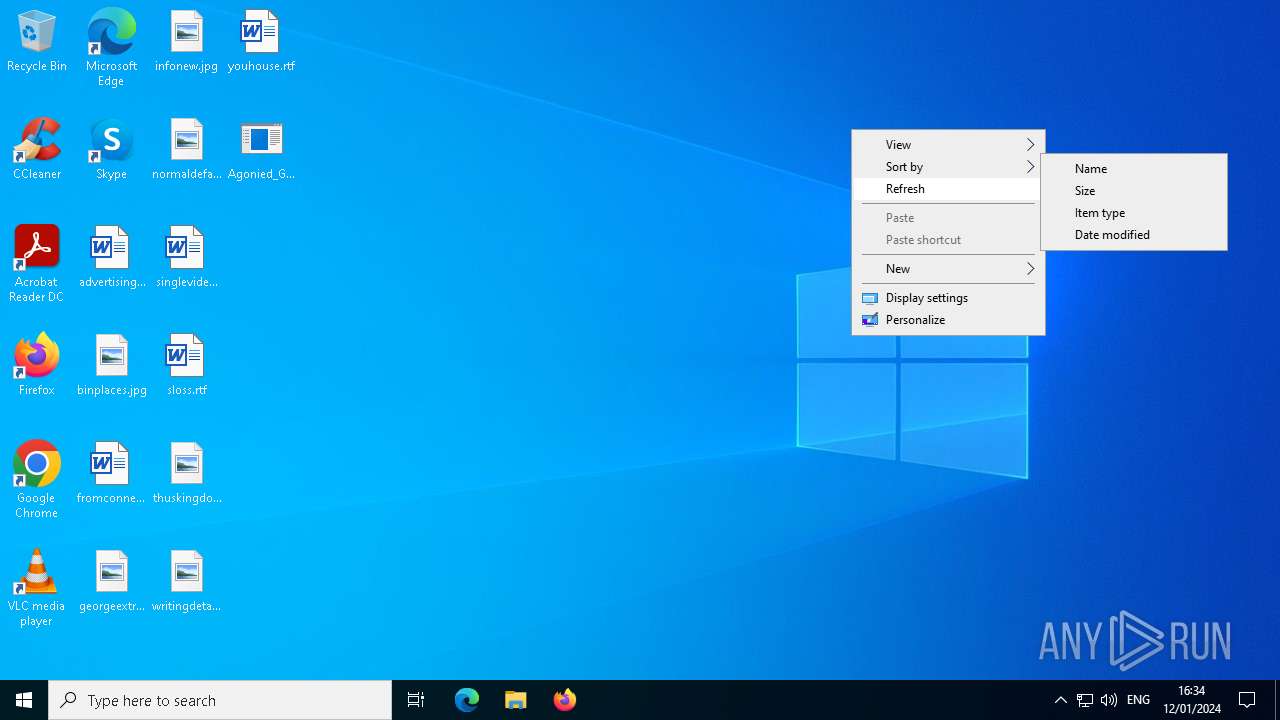Choose Refresh from the context menu

coord(948,189)
